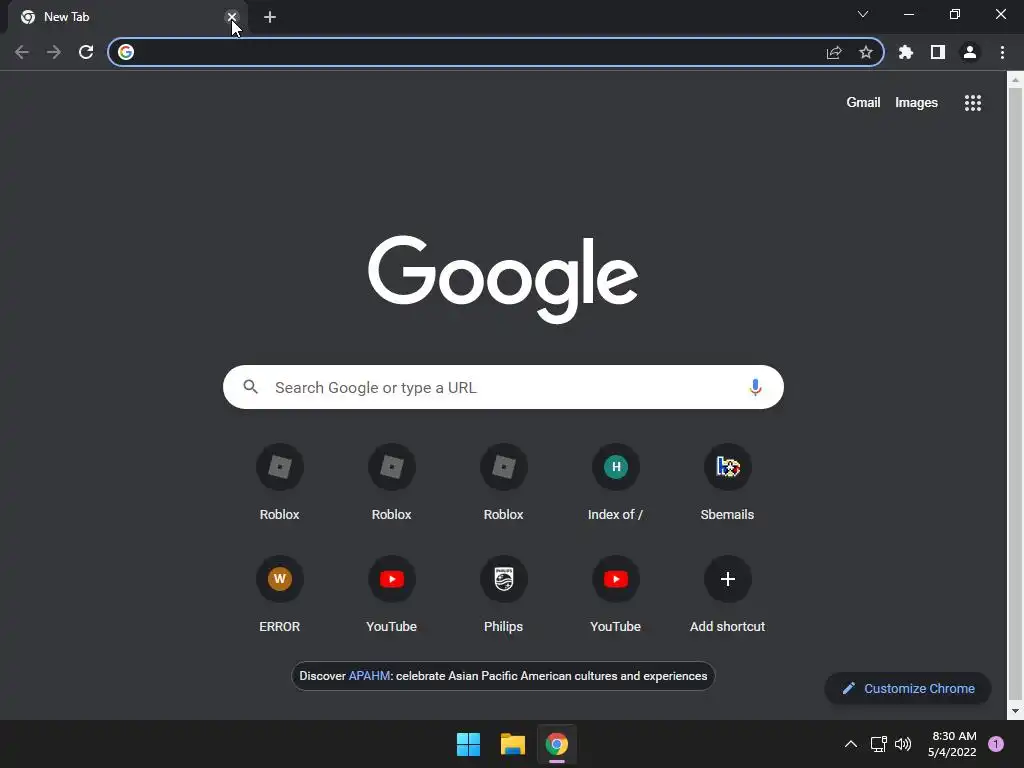Bookmark this tab with the star icon

click(x=866, y=52)
